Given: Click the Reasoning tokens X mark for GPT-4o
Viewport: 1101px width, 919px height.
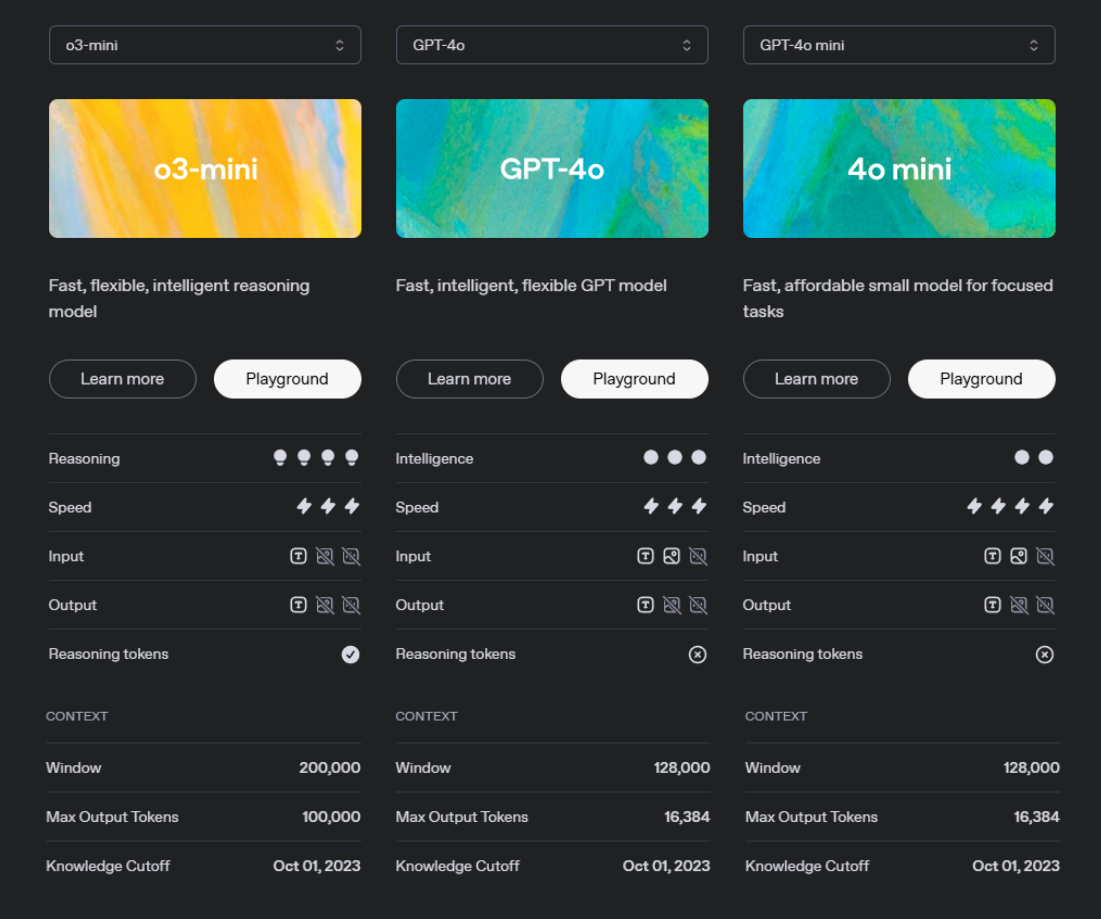Looking at the screenshot, I should pos(698,655).
